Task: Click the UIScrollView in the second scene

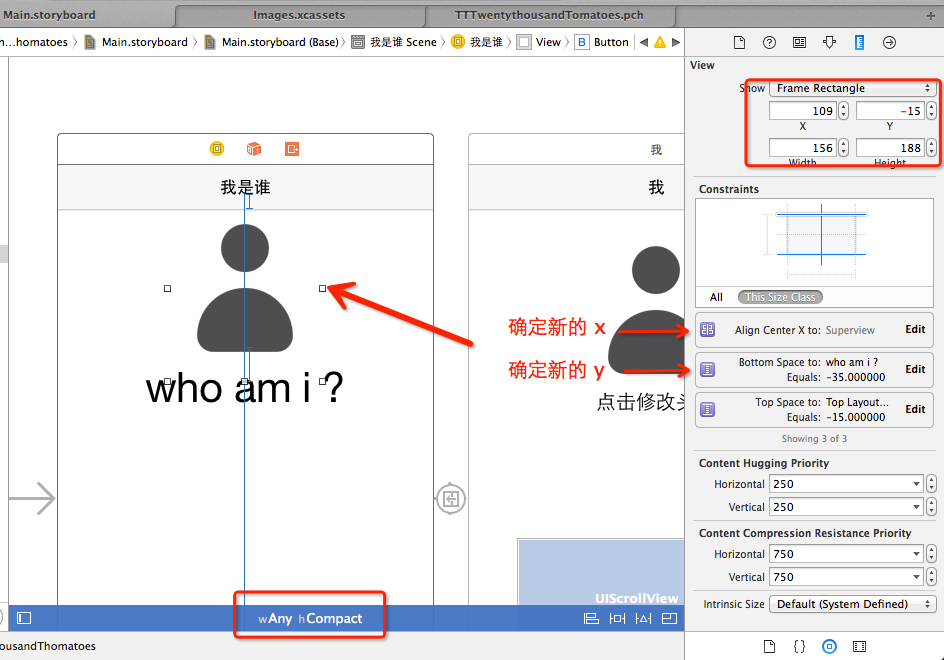Action: 601,572
